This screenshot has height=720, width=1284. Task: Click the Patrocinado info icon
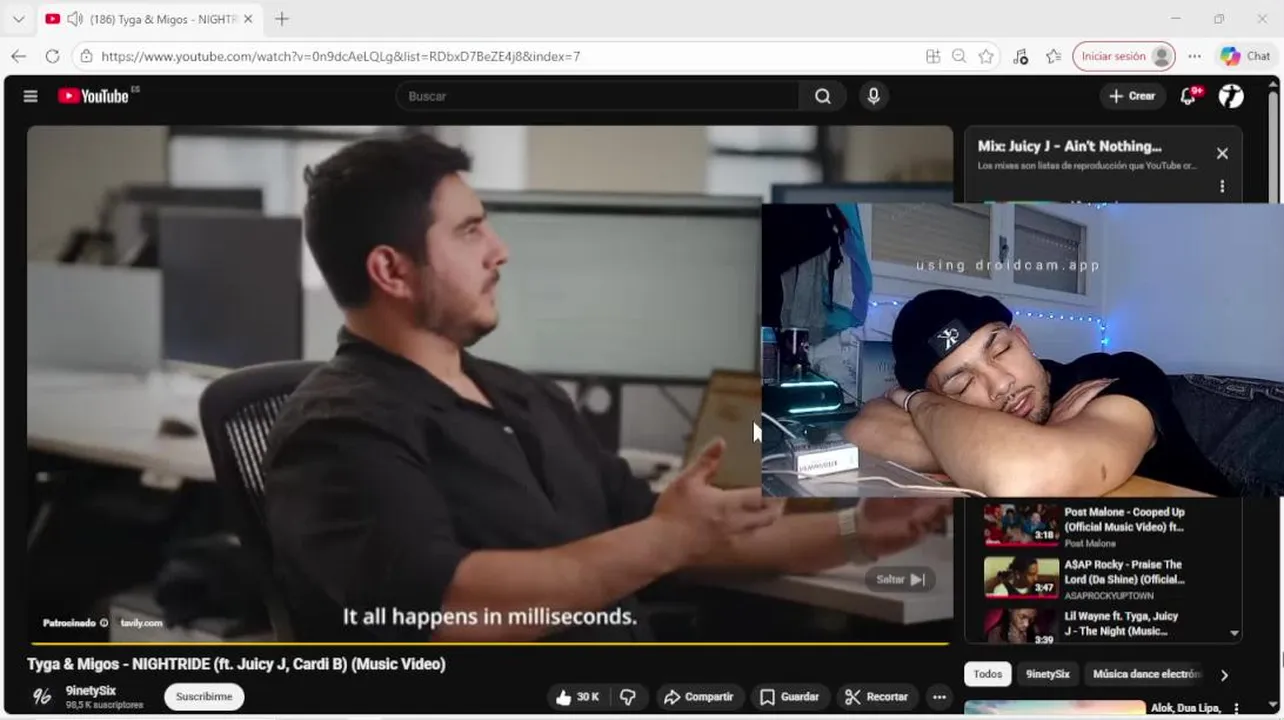point(104,623)
